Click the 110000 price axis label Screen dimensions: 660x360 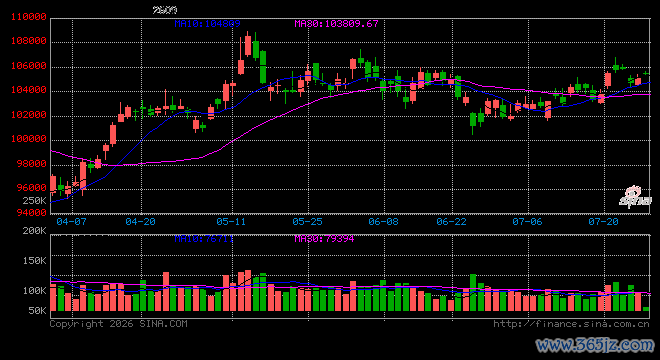click(29, 17)
